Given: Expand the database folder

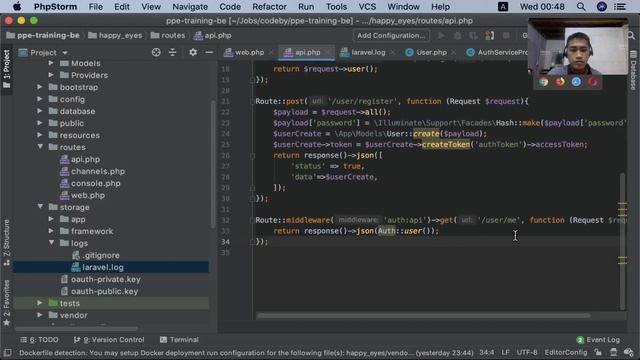Looking at the screenshot, I should point(40,111).
